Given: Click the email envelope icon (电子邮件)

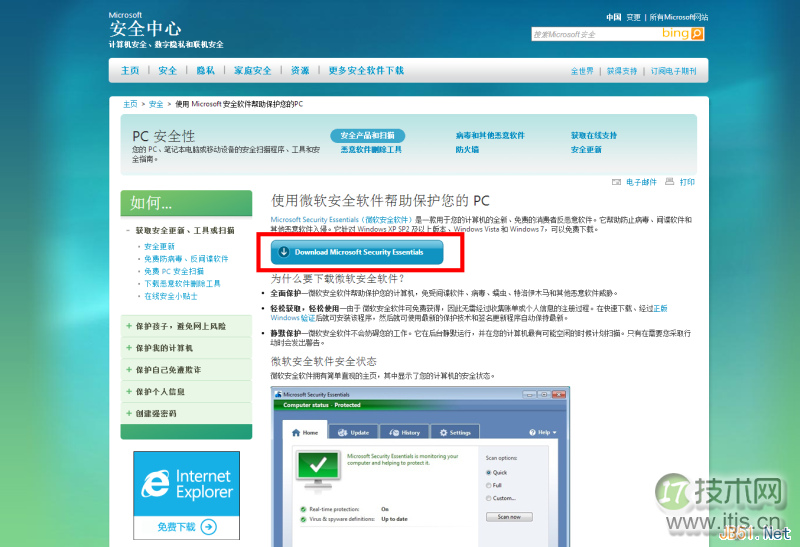Looking at the screenshot, I should 616,182.
